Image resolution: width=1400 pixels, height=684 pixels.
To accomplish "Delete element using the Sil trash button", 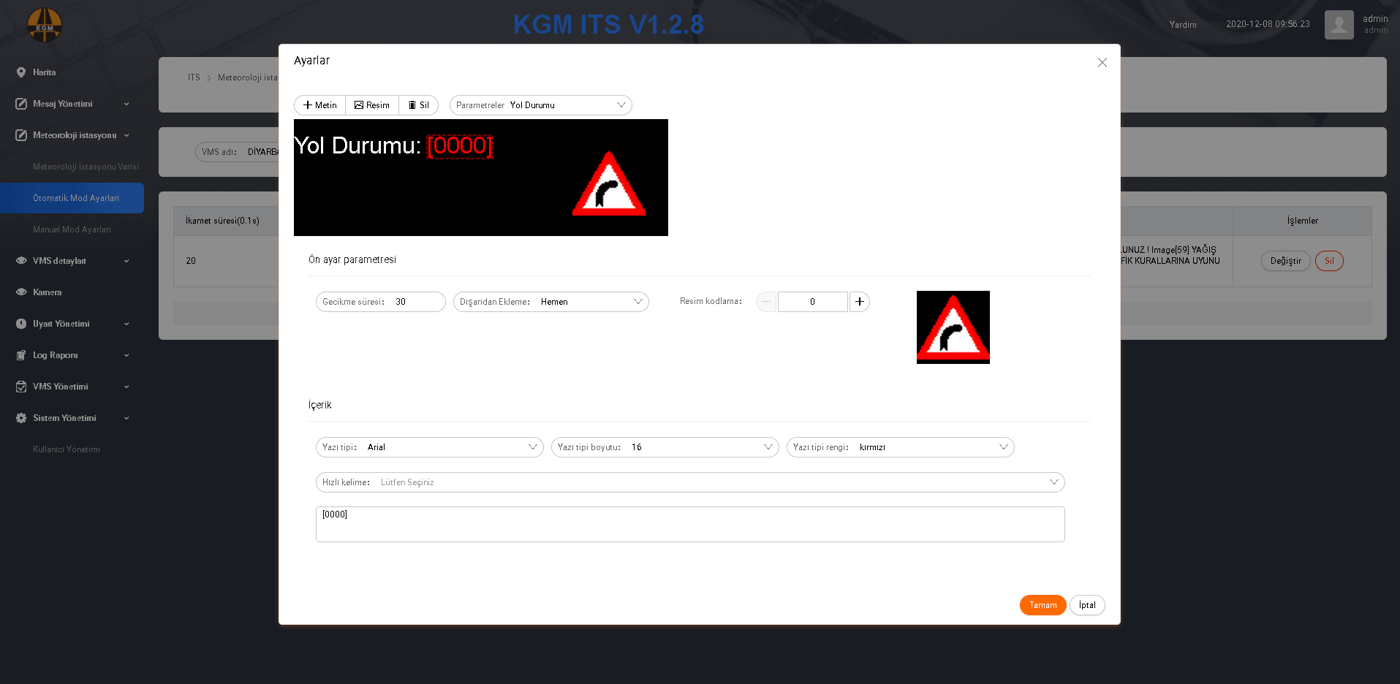I will point(418,105).
